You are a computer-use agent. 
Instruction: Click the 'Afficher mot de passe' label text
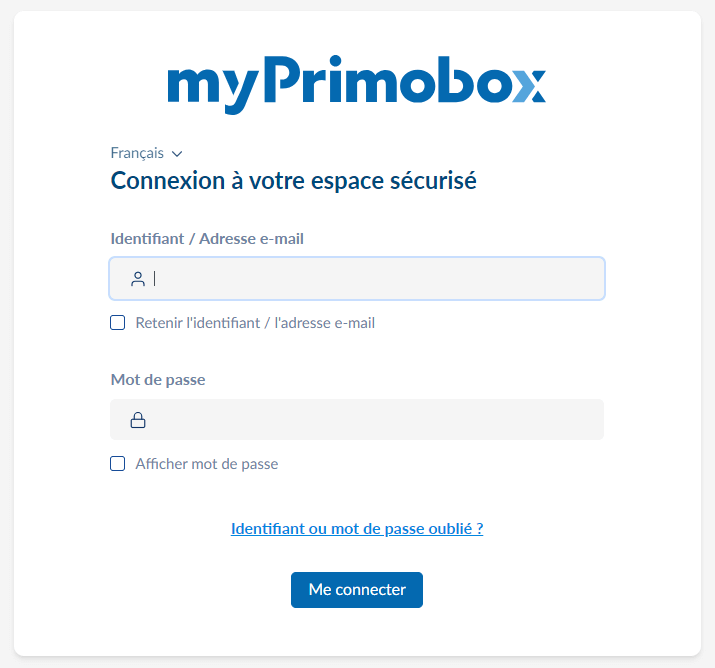pyautogui.click(x=207, y=464)
